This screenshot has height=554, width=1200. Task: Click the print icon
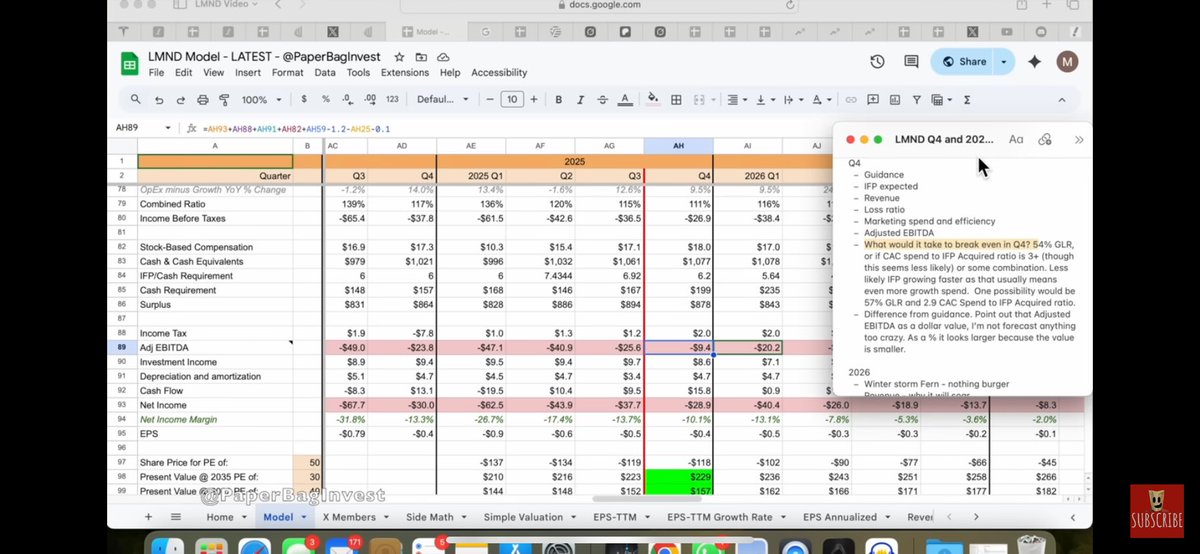(x=203, y=100)
